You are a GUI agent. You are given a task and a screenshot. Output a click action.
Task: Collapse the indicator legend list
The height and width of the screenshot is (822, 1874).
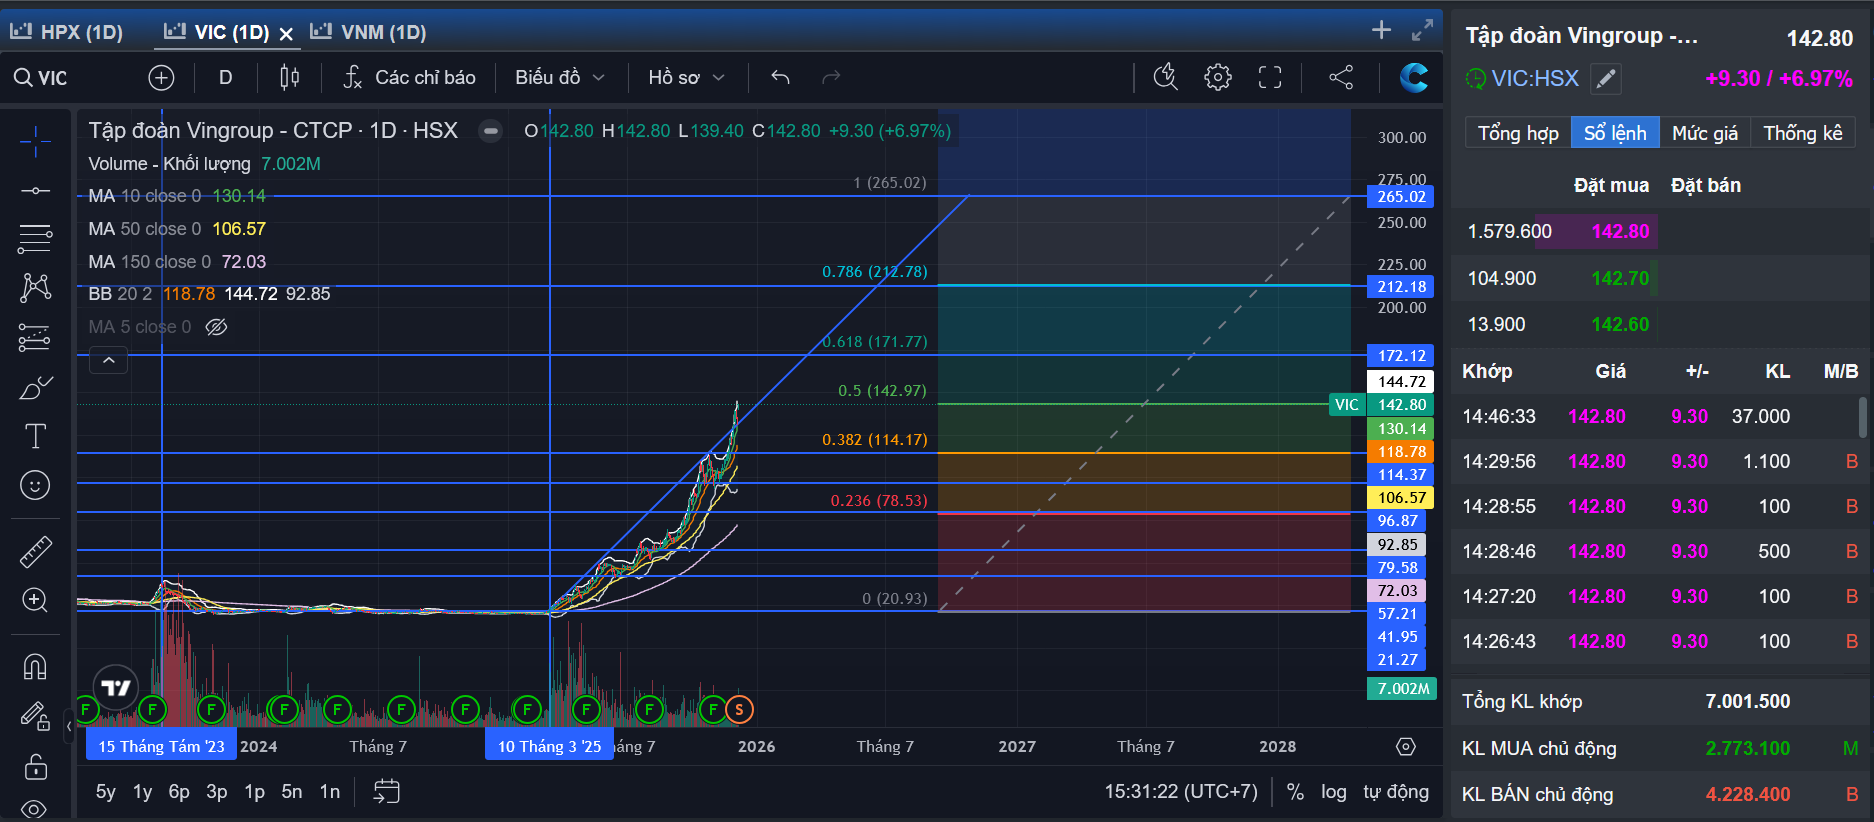tap(109, 360)
